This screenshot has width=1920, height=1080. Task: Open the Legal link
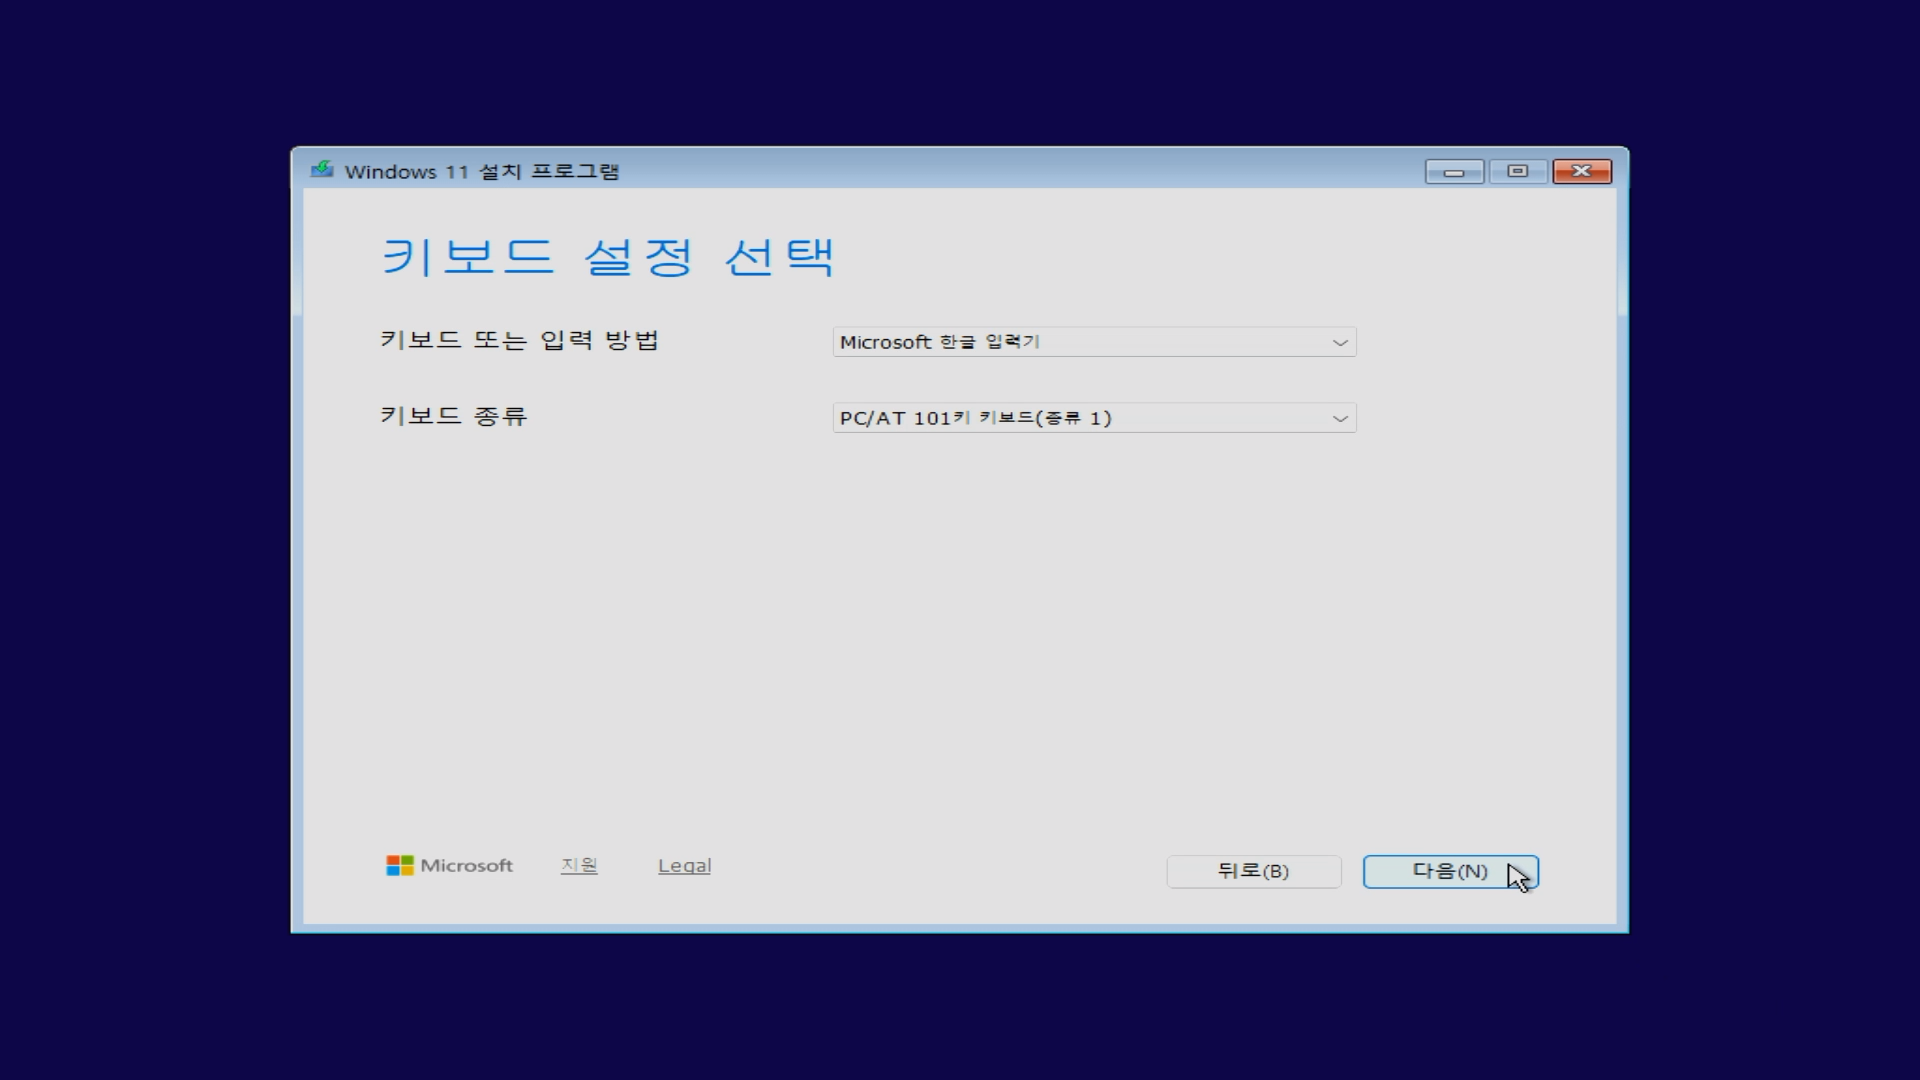[x=684, y=865]
